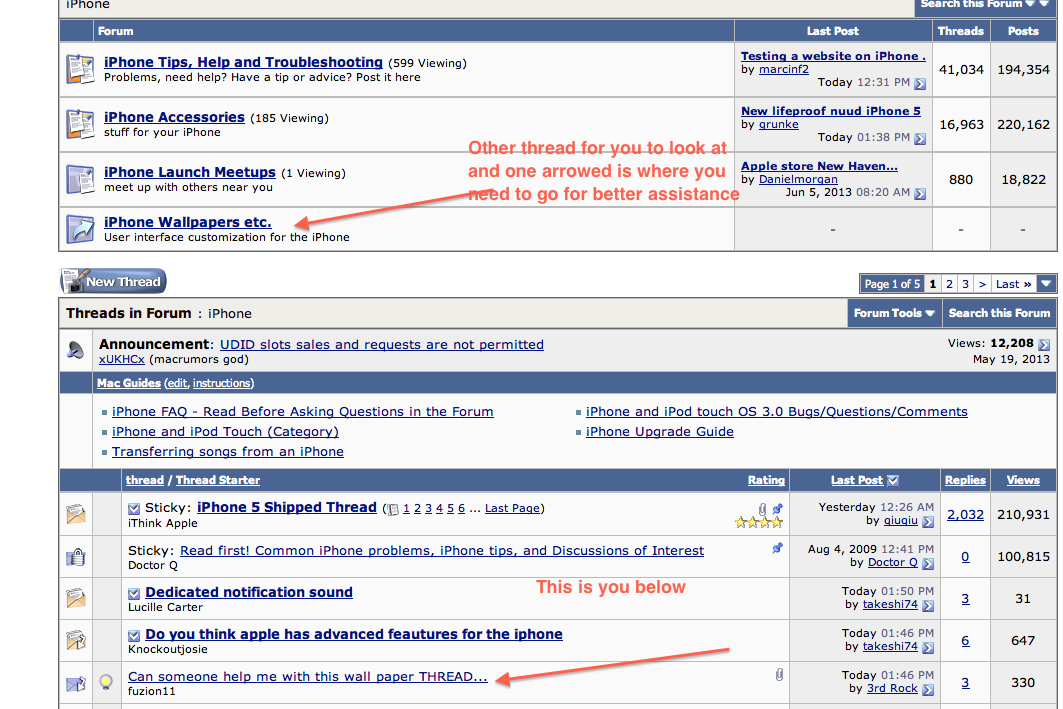Open takeshi74 profile in Dedicated notification sound row
This screenshot has width=1063, height=709.
[x=890, y=605]
